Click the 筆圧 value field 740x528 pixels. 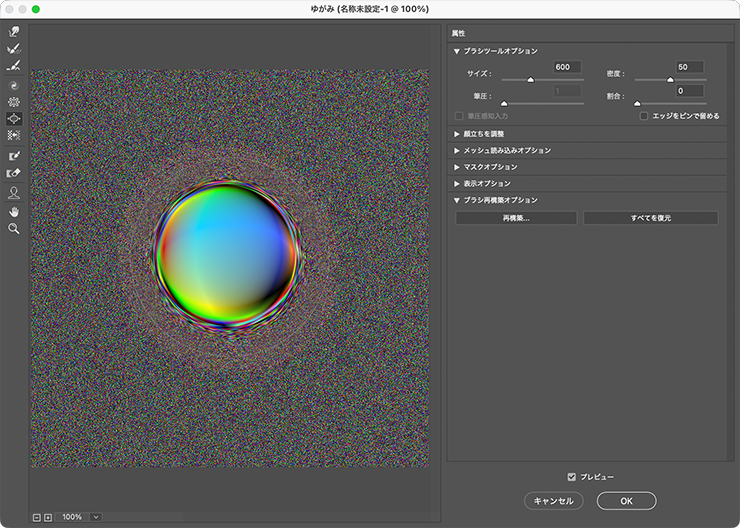pos(567,91)
